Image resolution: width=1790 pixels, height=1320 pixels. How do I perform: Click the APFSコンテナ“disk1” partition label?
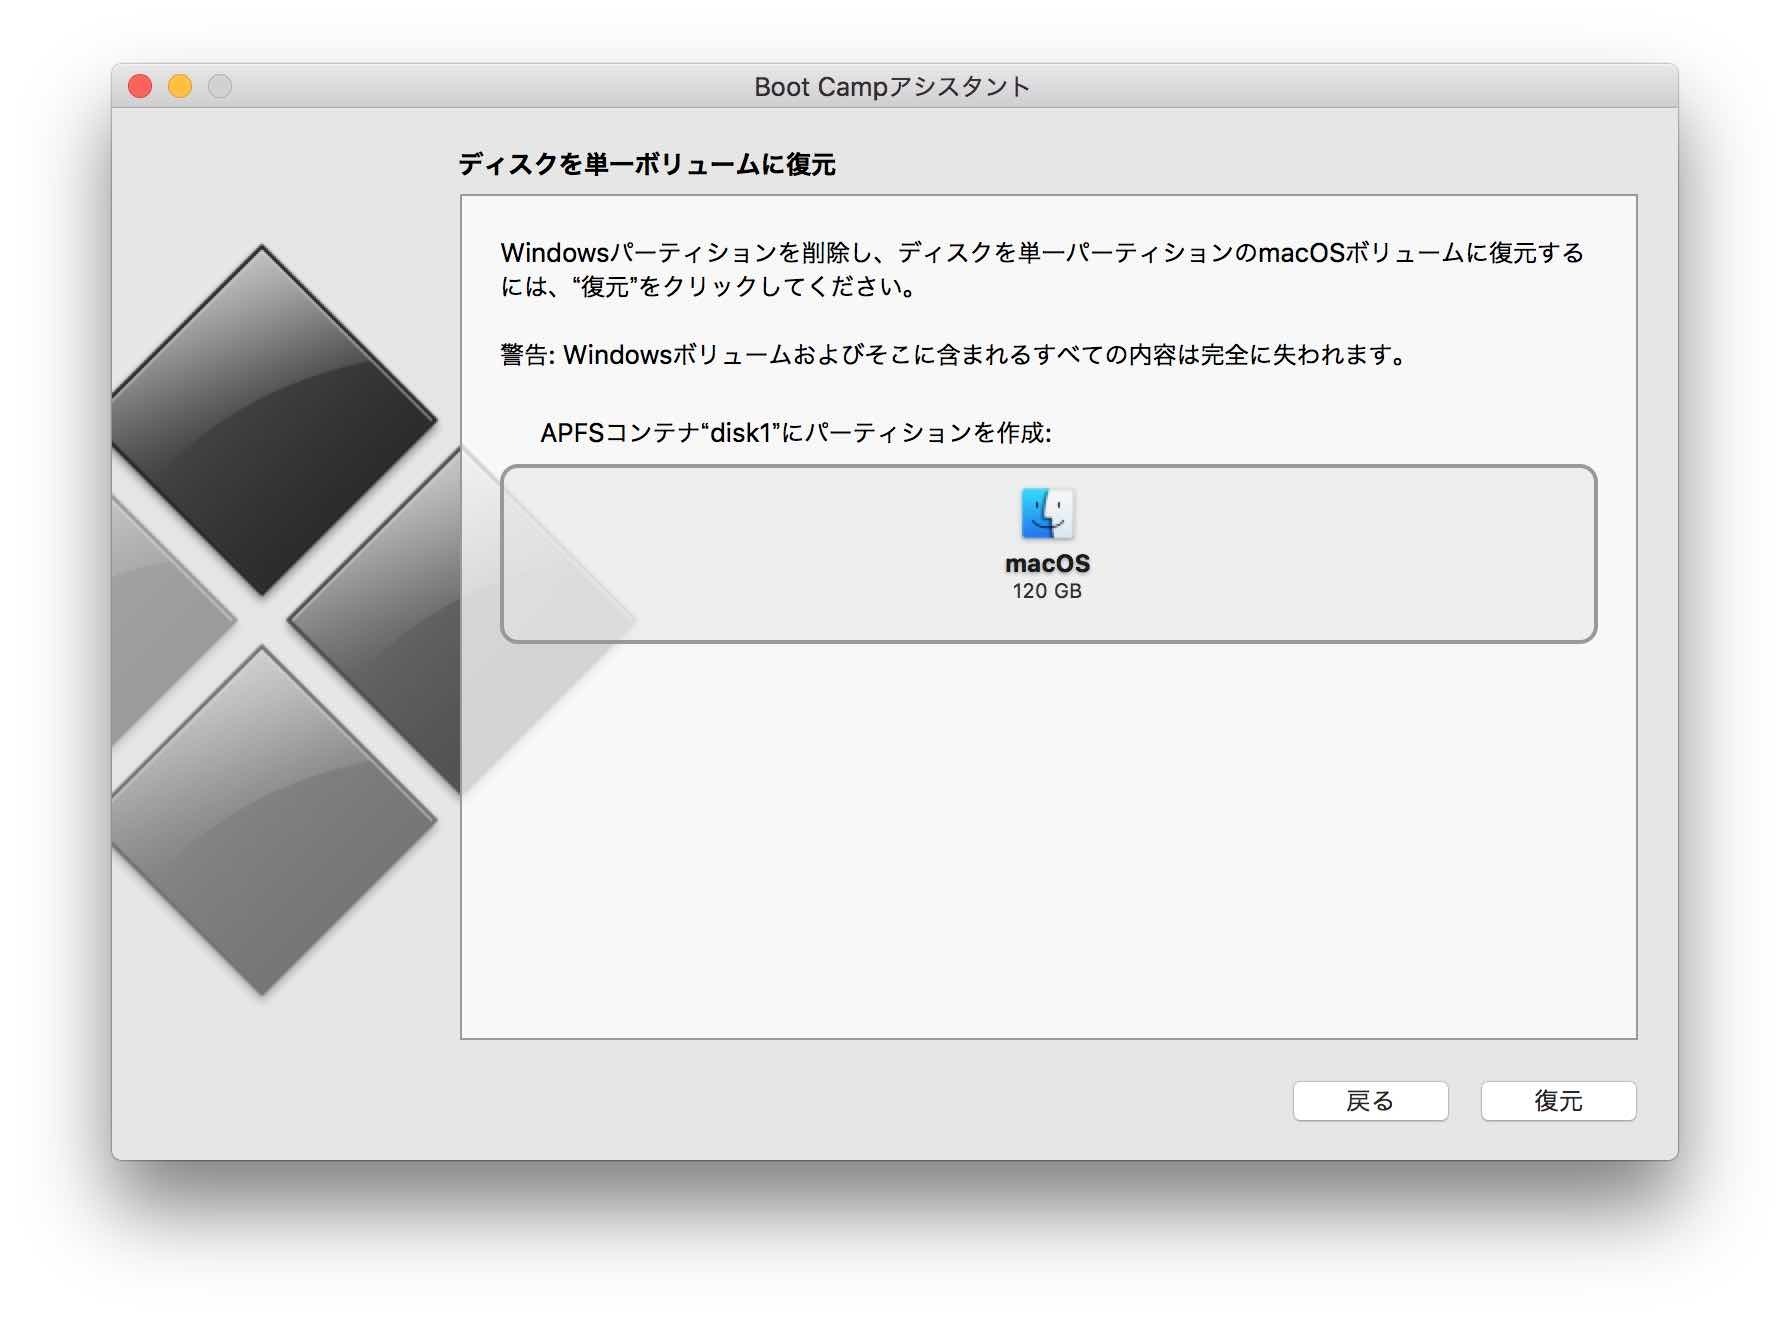click(796, 433)
